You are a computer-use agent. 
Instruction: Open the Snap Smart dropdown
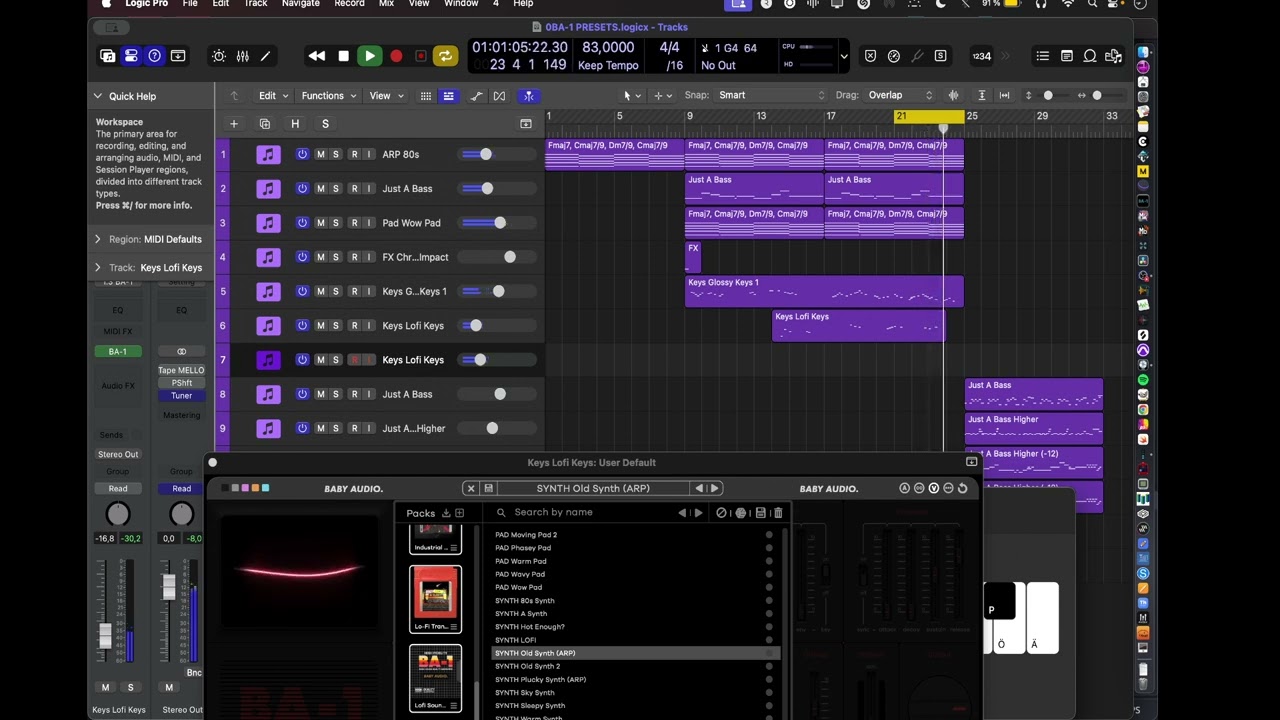[x=770, y=95]
